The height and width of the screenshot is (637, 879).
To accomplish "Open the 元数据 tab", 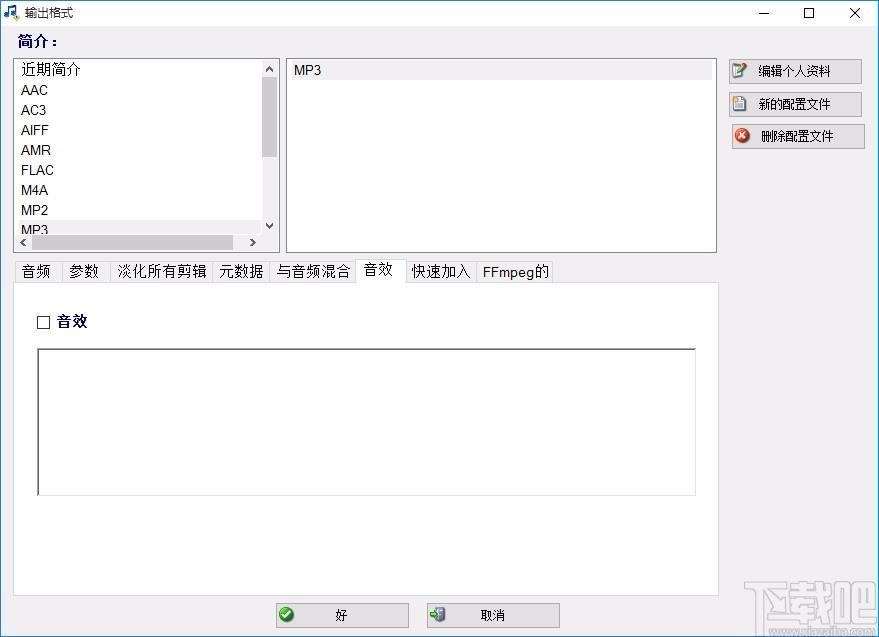I will coord(241,272).
